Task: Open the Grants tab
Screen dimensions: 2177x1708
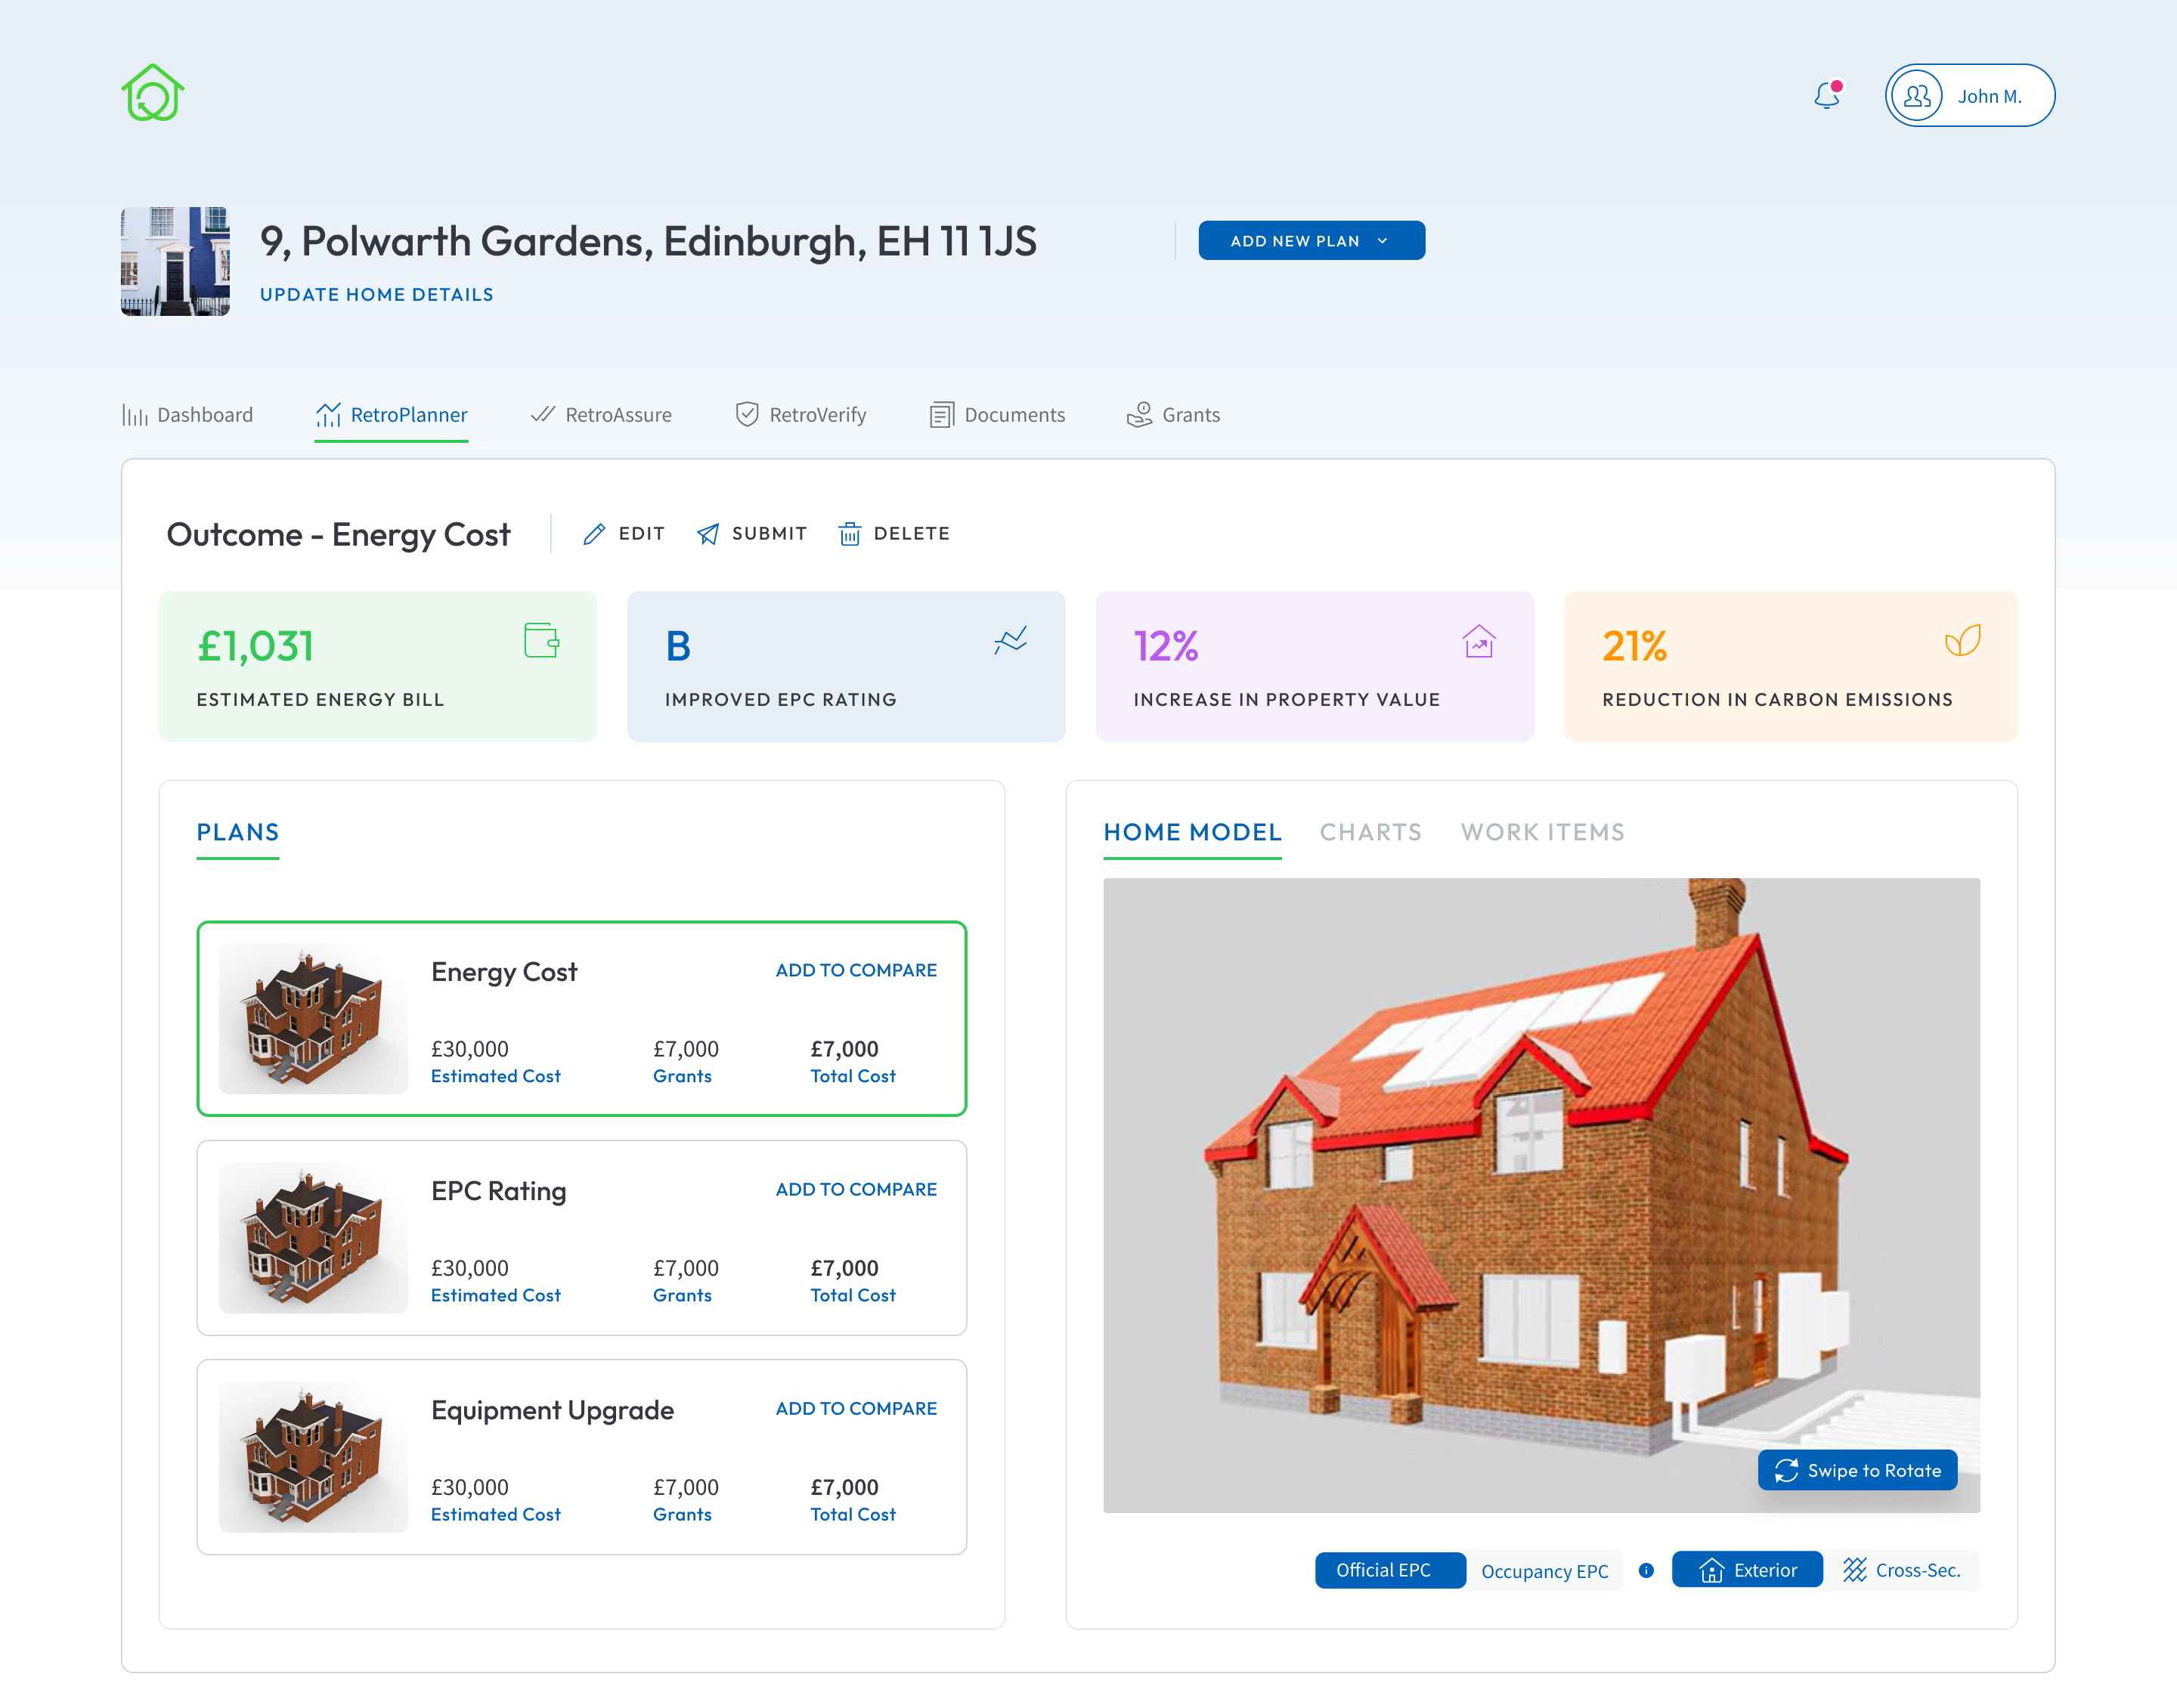Action: (x=1173, y=415)
